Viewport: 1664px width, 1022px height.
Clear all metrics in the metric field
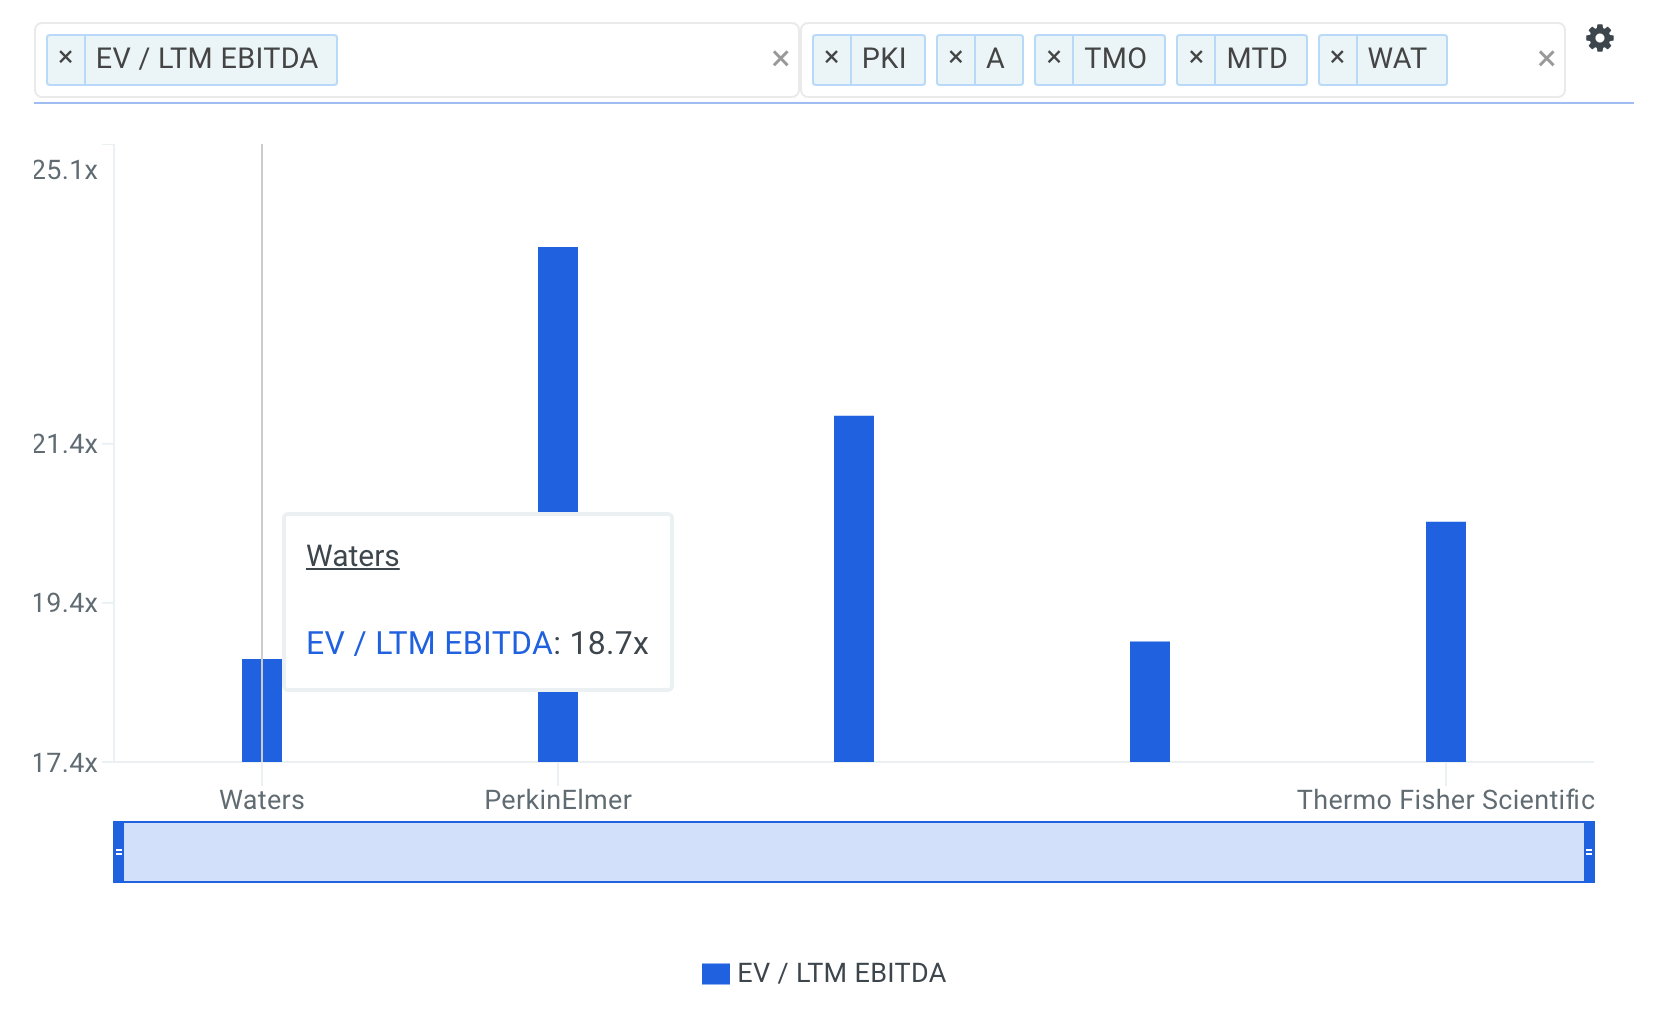(x=780, y=59)
